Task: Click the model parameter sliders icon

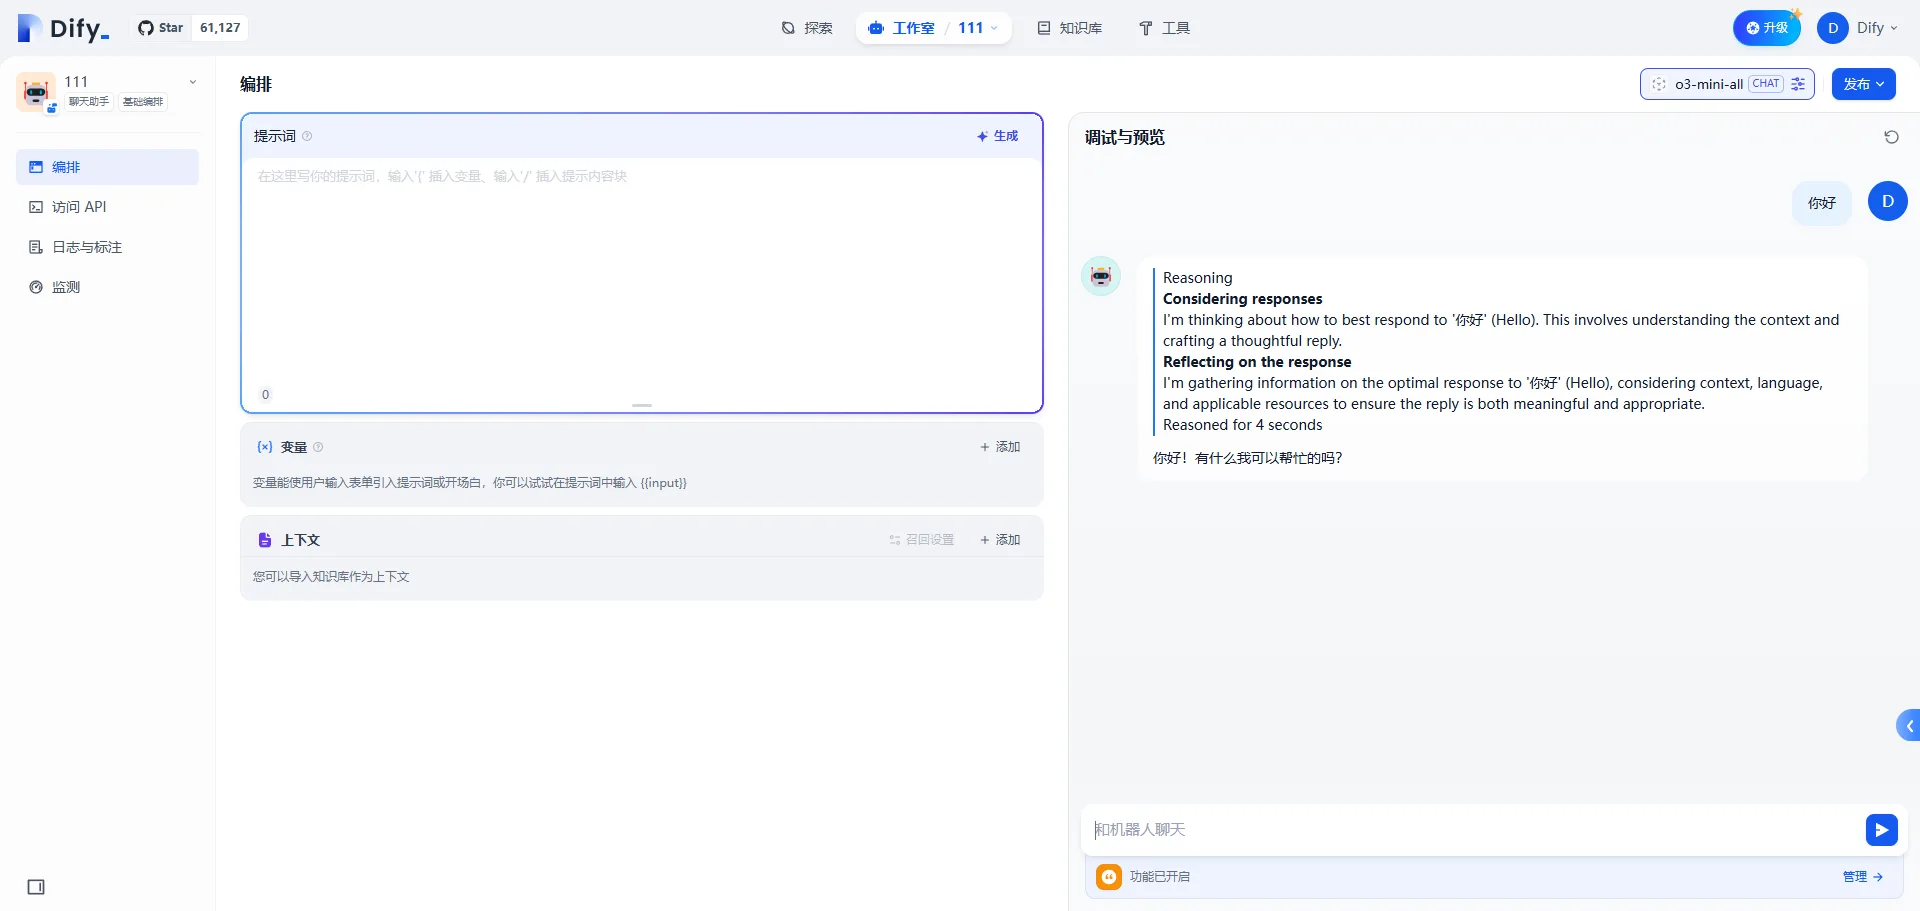Action: pos(1798,84)
